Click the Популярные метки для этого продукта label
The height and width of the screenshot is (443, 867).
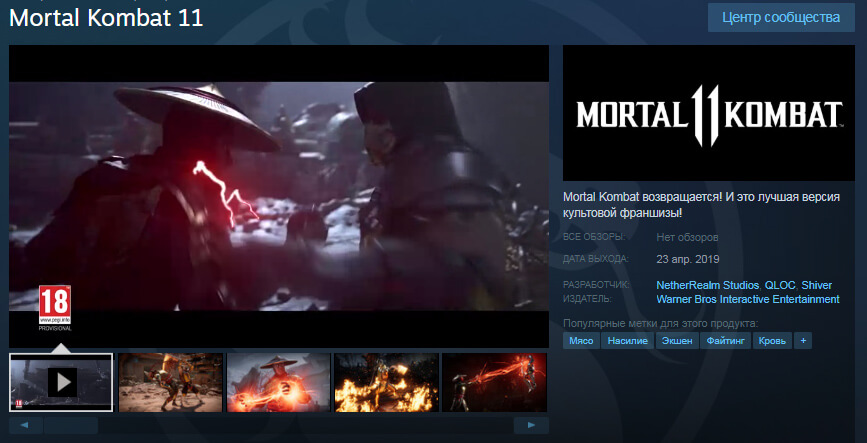[660, 324]
